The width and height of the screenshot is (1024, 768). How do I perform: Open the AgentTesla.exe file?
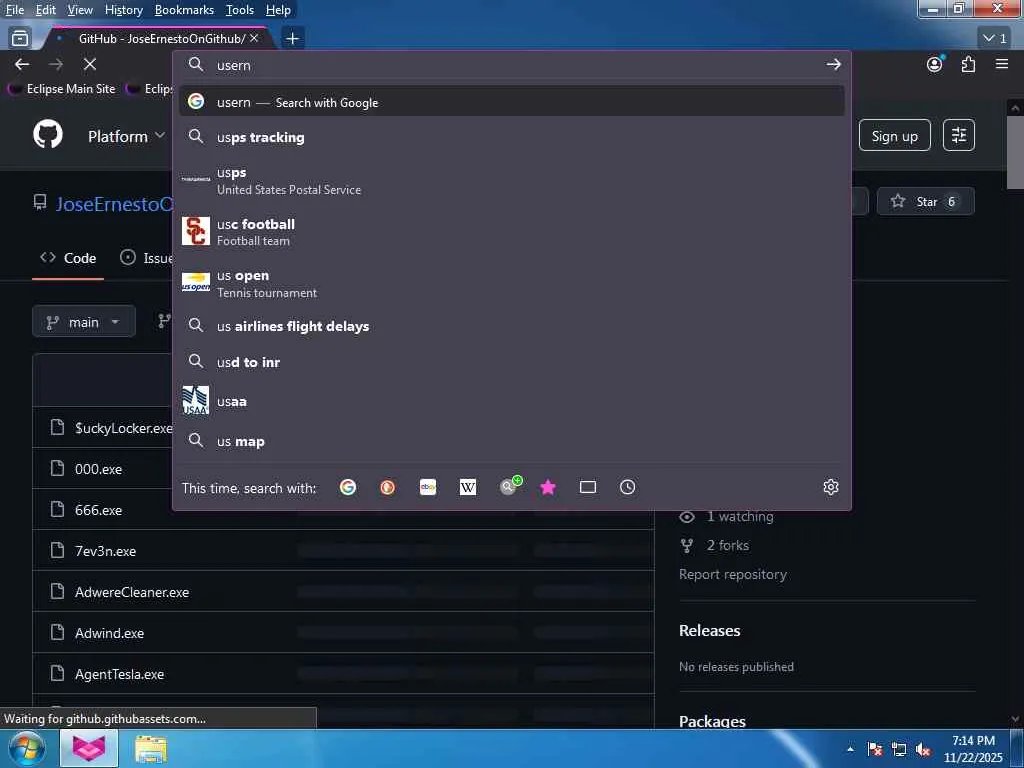point(120,674)
